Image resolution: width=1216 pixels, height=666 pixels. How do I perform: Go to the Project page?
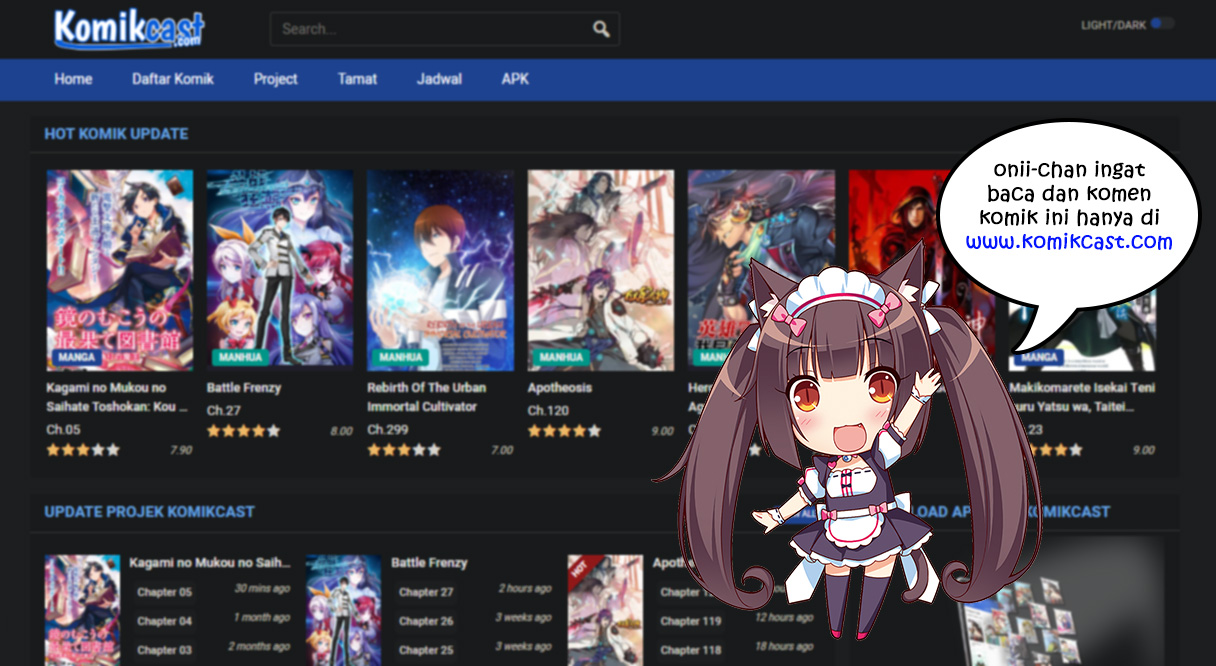click(275, 79)
